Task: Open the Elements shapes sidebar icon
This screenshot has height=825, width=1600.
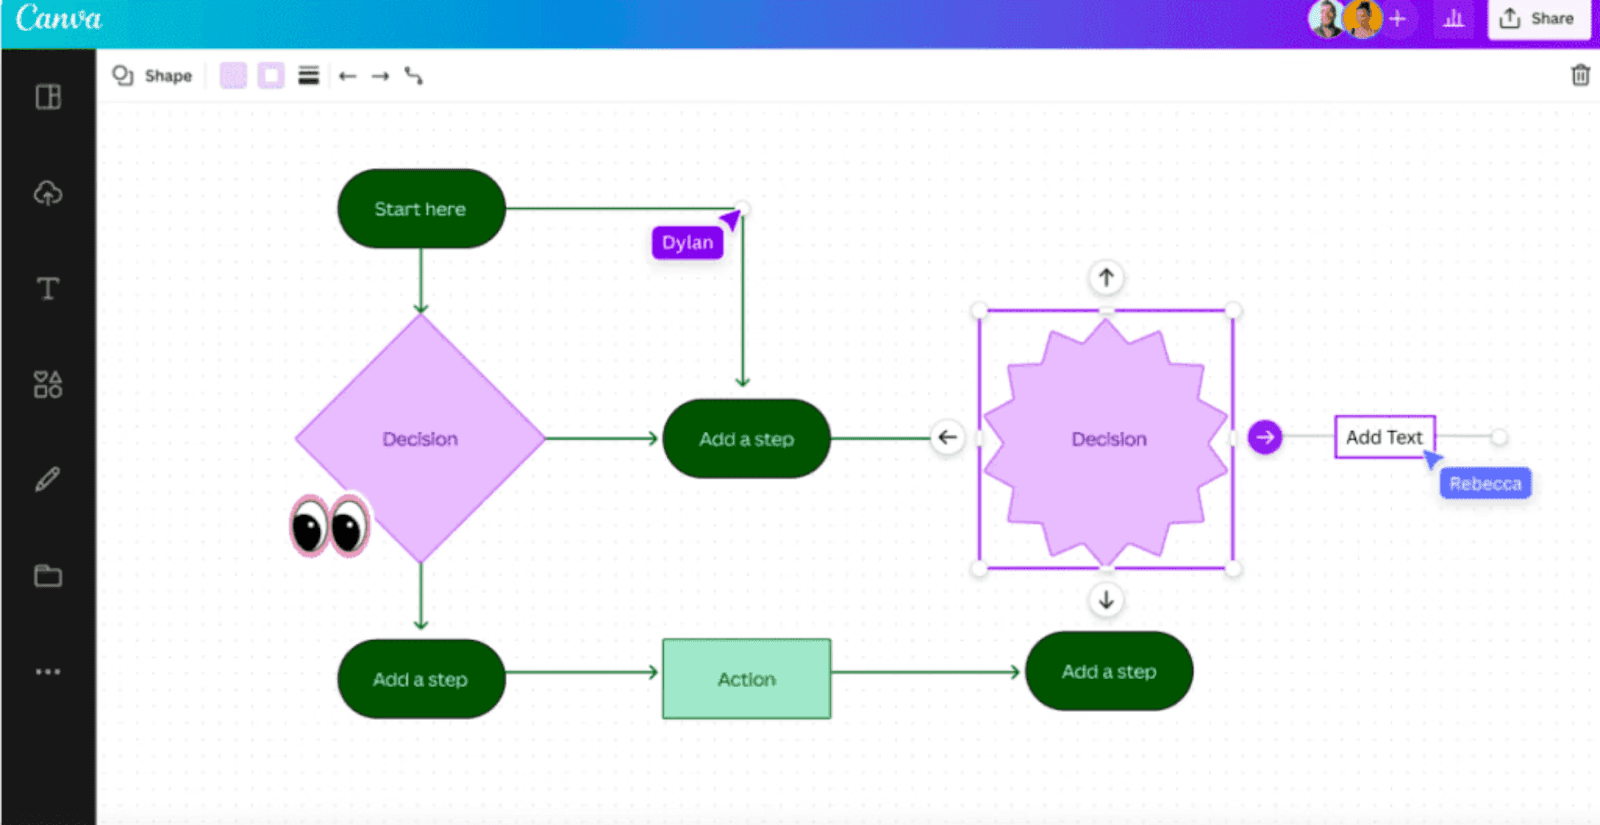Action: point(48,384)
